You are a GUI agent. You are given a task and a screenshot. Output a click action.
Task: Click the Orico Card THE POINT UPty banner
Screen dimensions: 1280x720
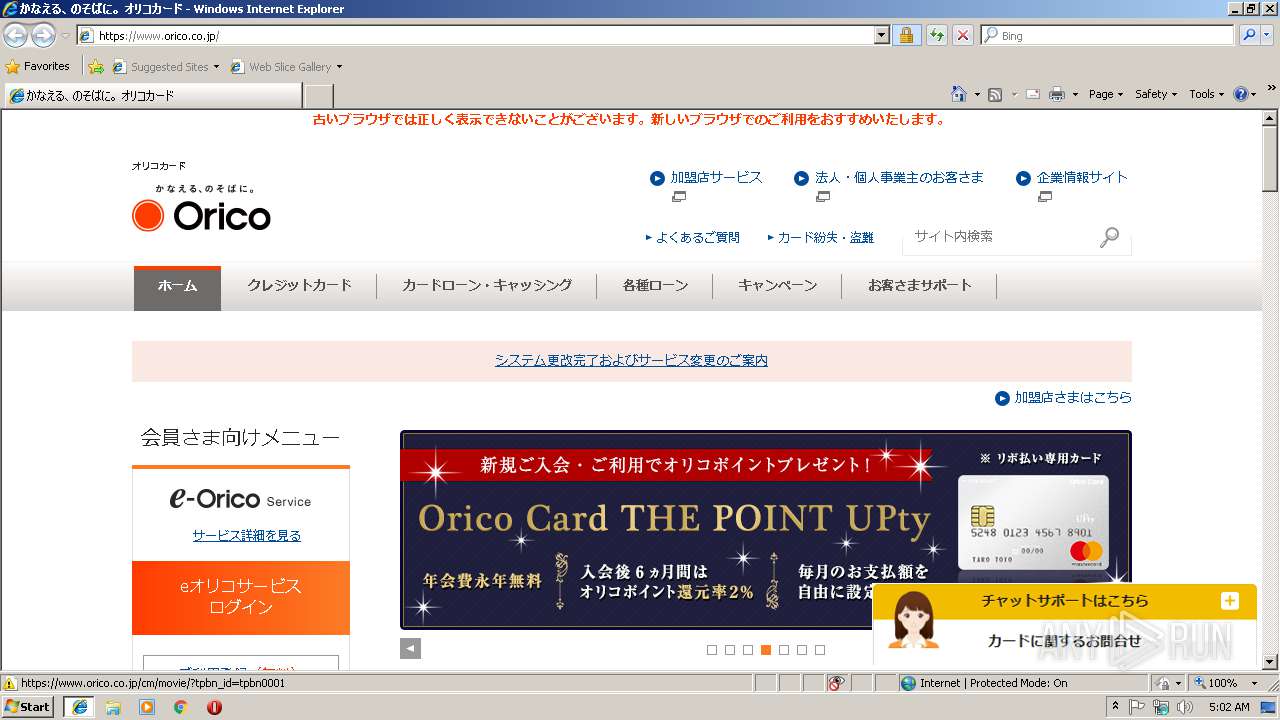765,530
